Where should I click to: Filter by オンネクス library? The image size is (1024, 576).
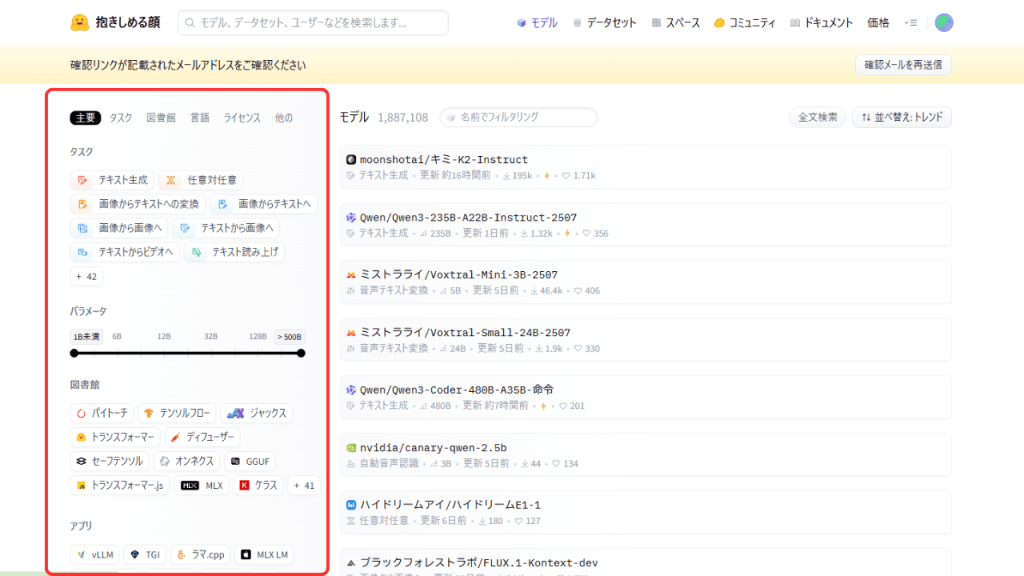click(187, 461)
